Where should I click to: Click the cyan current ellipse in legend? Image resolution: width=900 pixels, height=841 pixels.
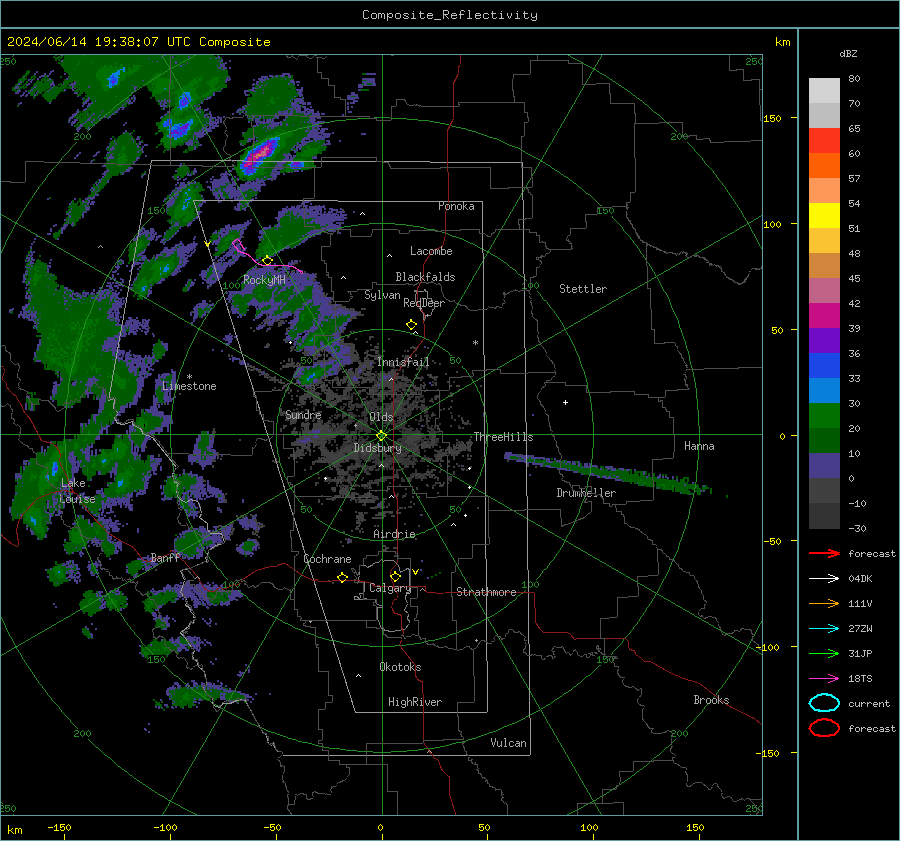[x=824, y=703]
